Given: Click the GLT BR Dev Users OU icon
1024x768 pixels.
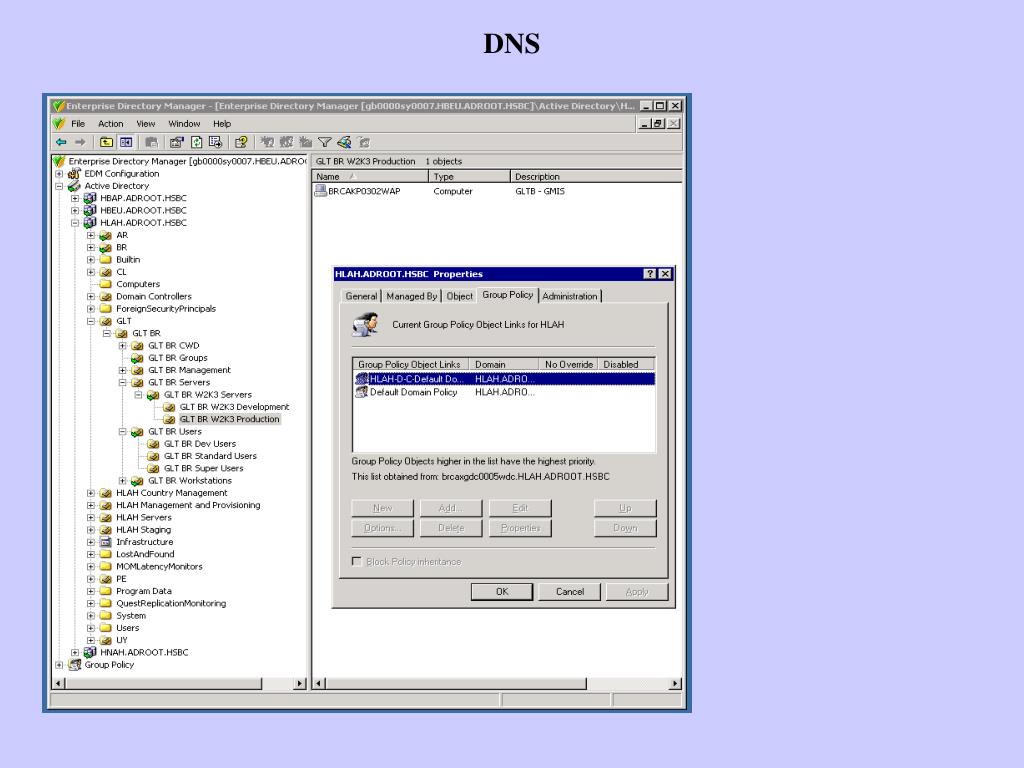Looking at the screenshot, I should point(153,444).
